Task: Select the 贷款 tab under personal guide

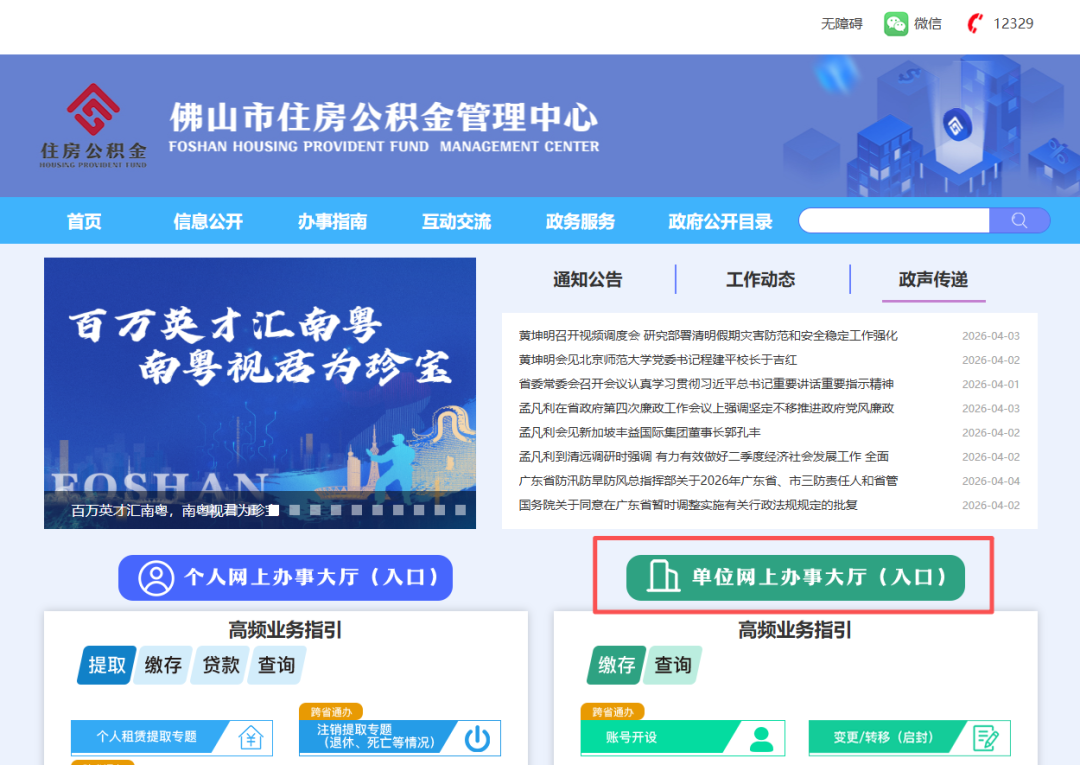Action: pyautogui.click(x=221, y=665)
